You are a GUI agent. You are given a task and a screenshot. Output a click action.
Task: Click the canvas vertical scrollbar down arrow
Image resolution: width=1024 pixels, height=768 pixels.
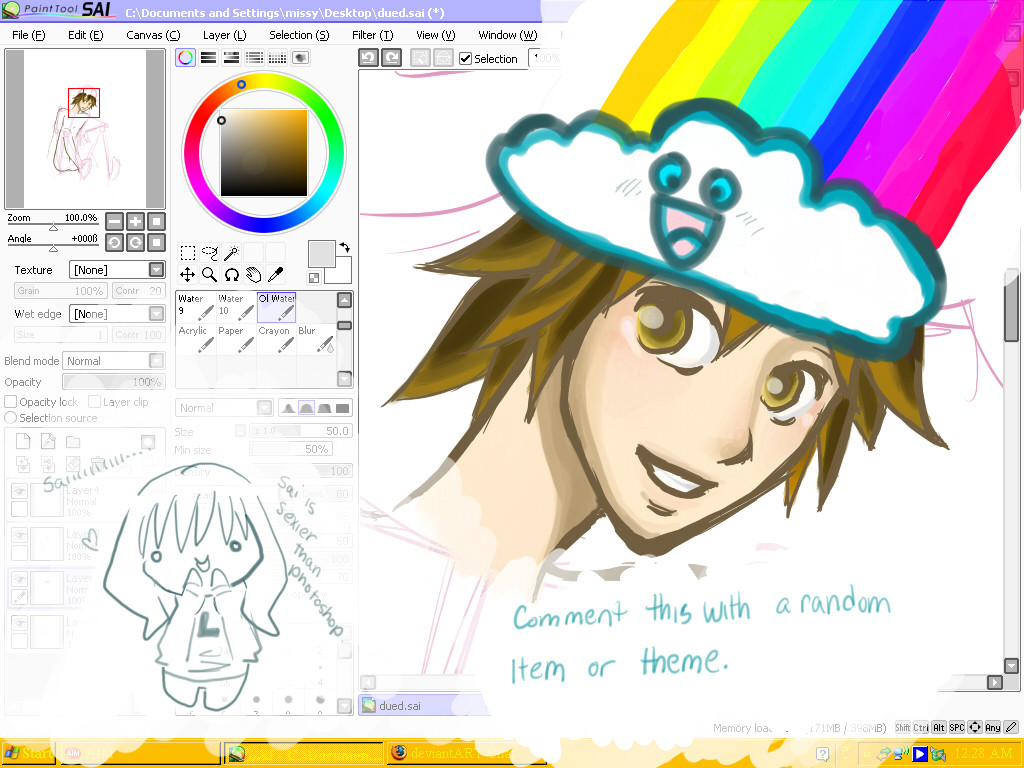coord(1011,666)
